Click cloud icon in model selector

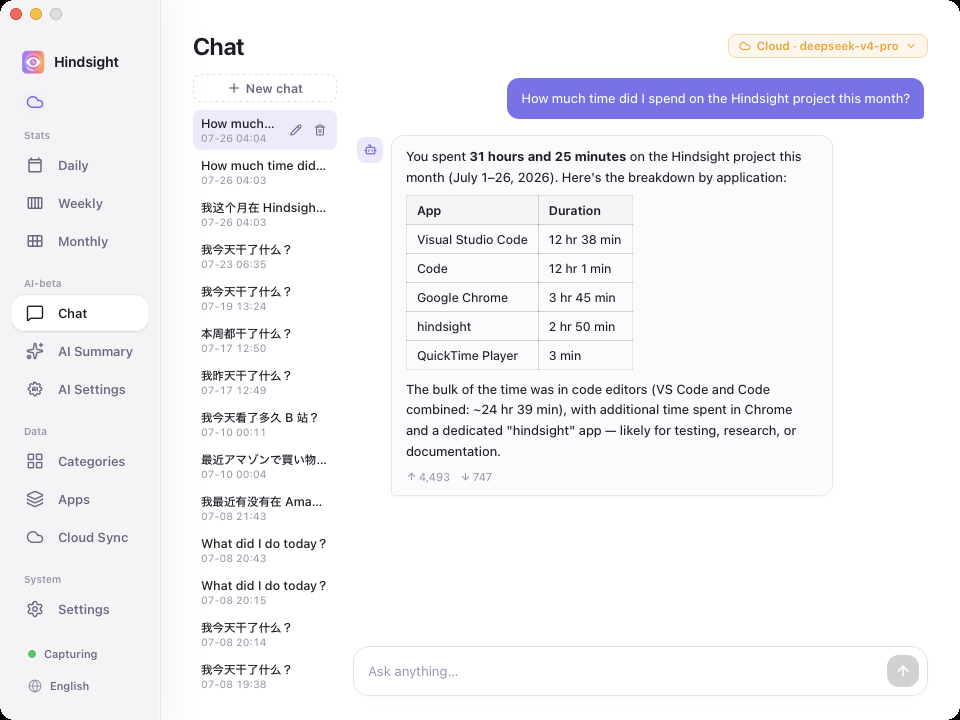tap(744, 46)
